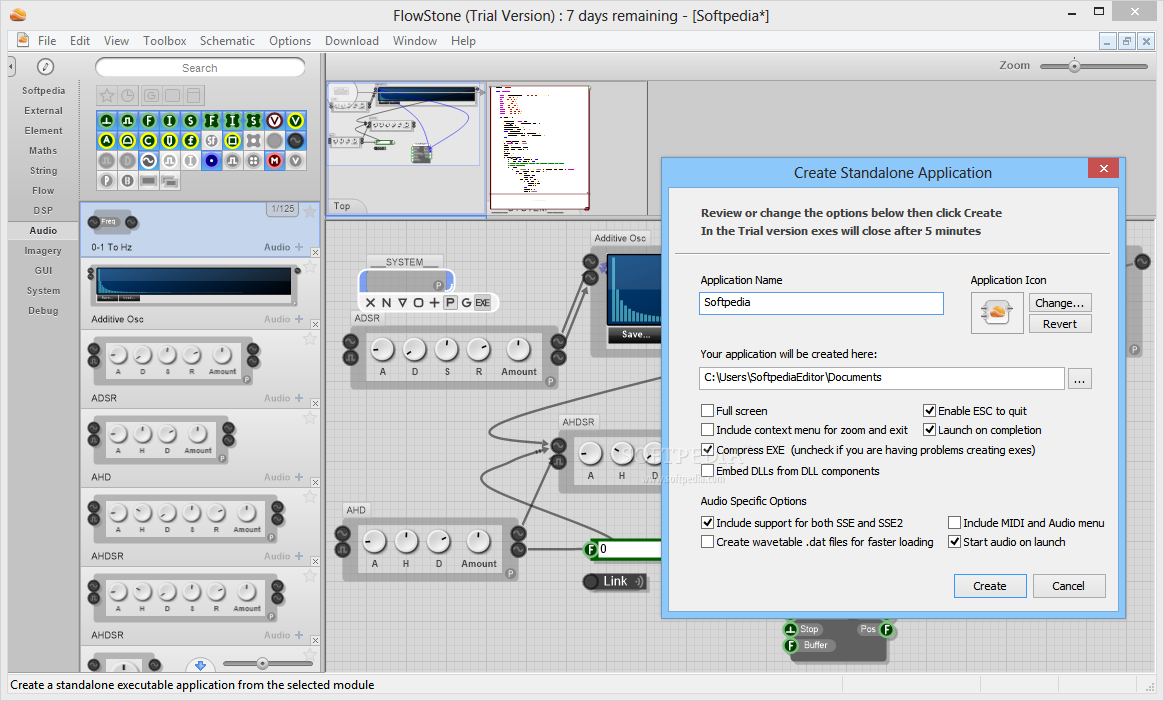Select the Imagery tag in sidebar
The height and width of the screenshot is (701, 1164).
[x=43, y=250]
